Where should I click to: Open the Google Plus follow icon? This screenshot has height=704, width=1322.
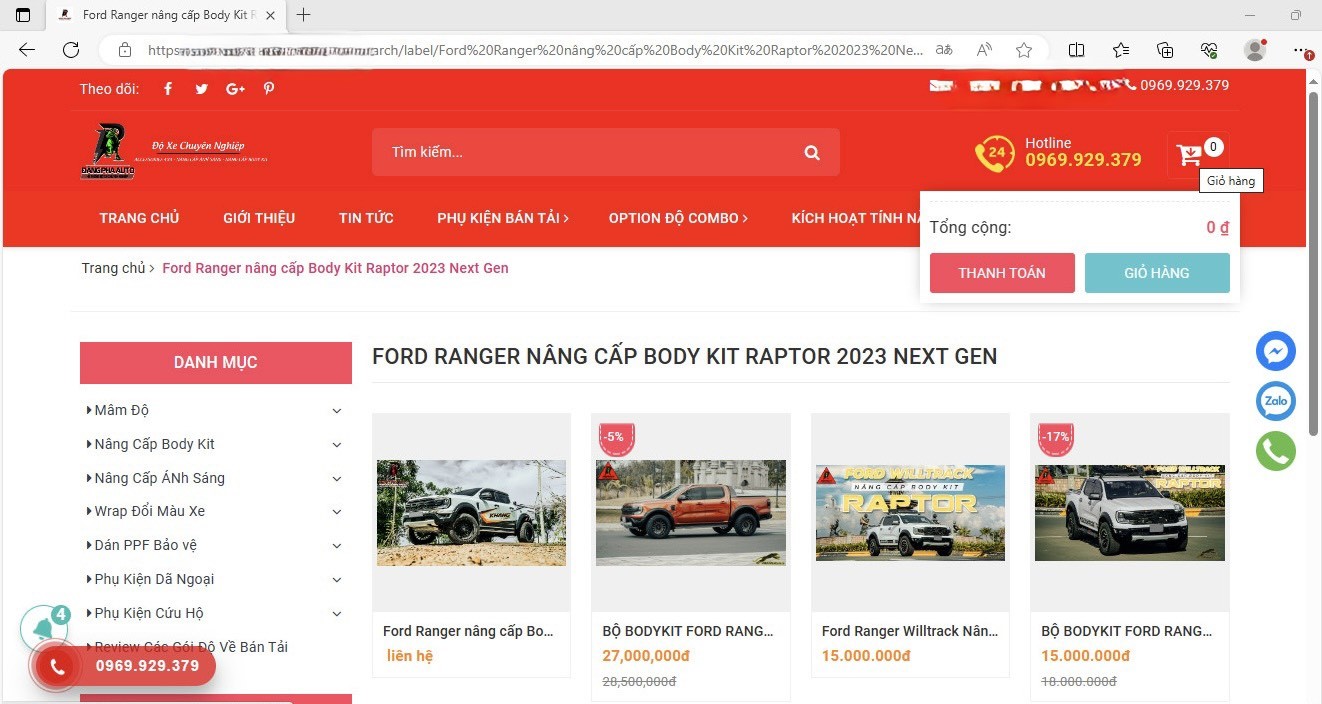pos(235,89)
